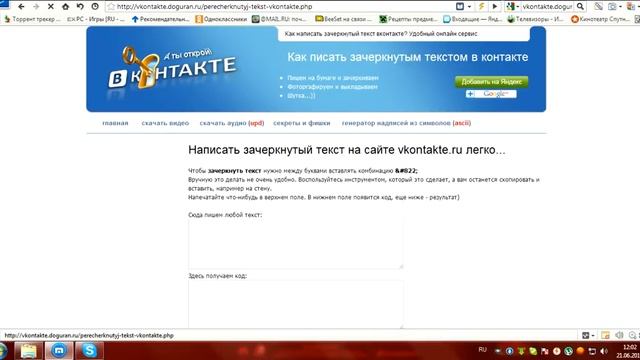Open the главная menu item

(115, 123)
